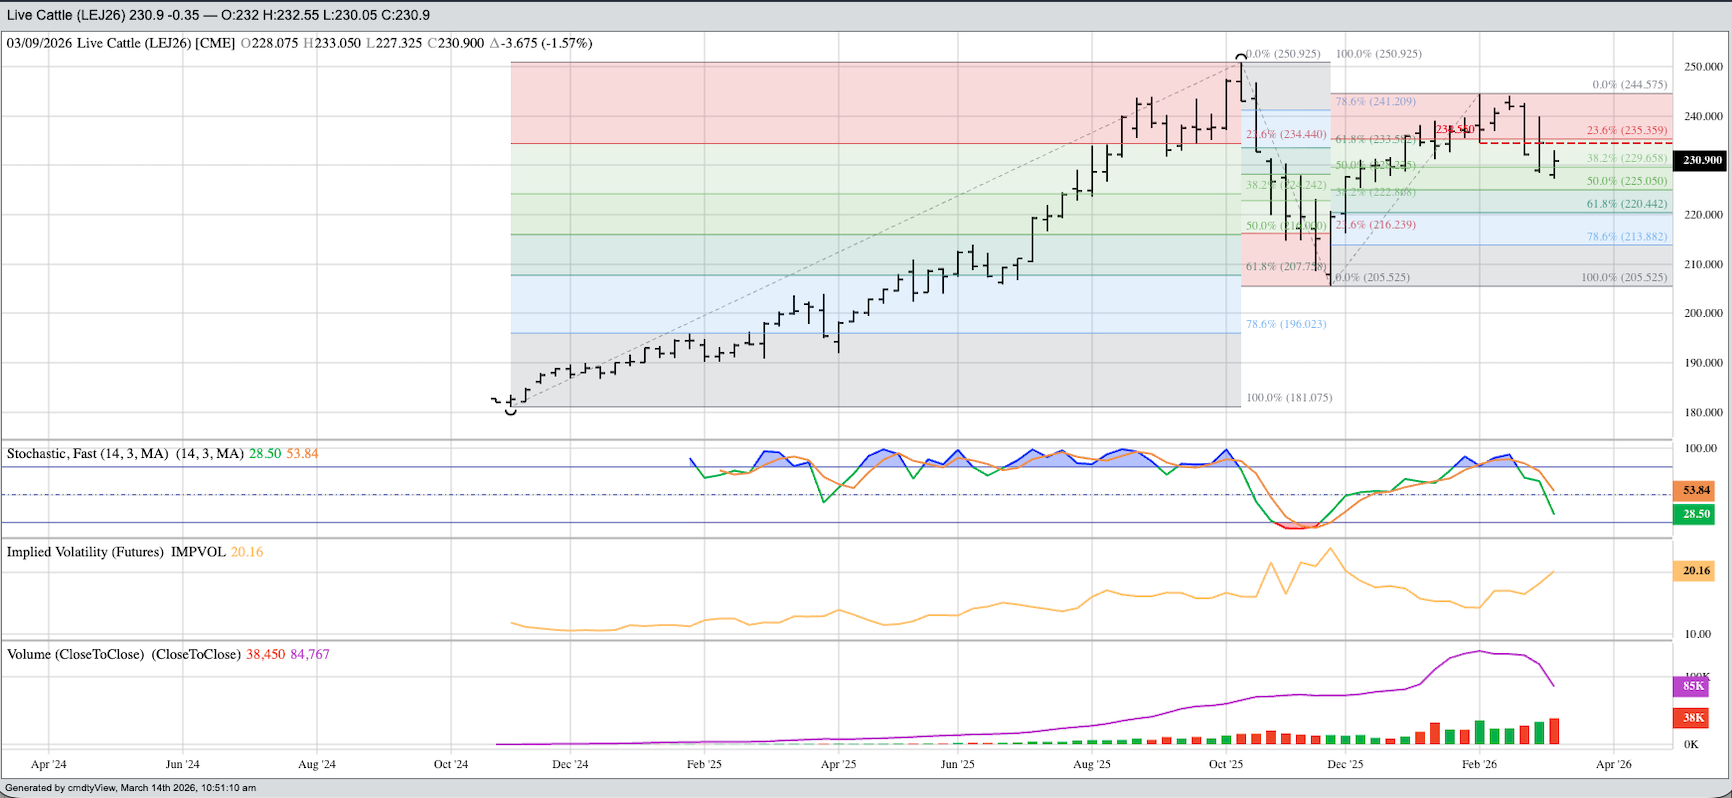
Task: Click the 0.0% (244.575) Fibonacci level label
Action: click(x=1629, y=85)
